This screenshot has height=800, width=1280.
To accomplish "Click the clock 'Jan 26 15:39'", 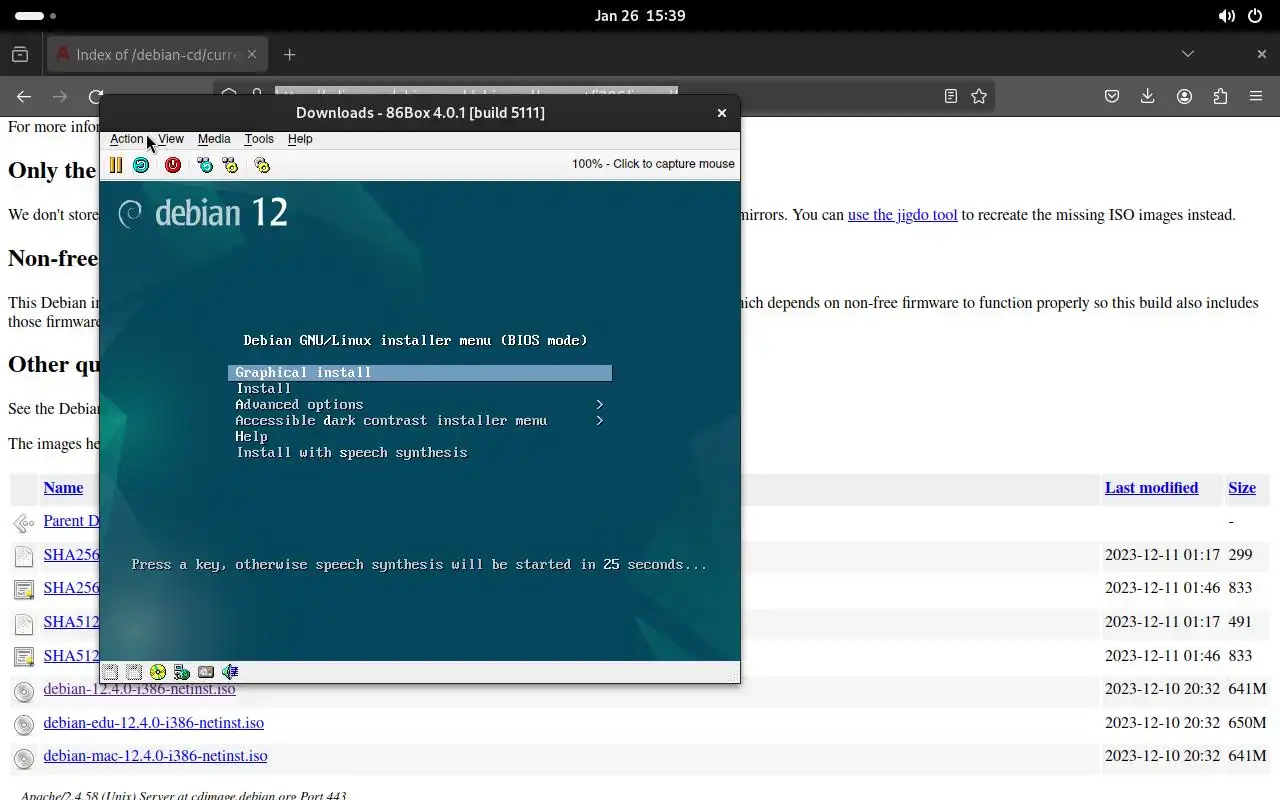I will click(x=640, y=16).
